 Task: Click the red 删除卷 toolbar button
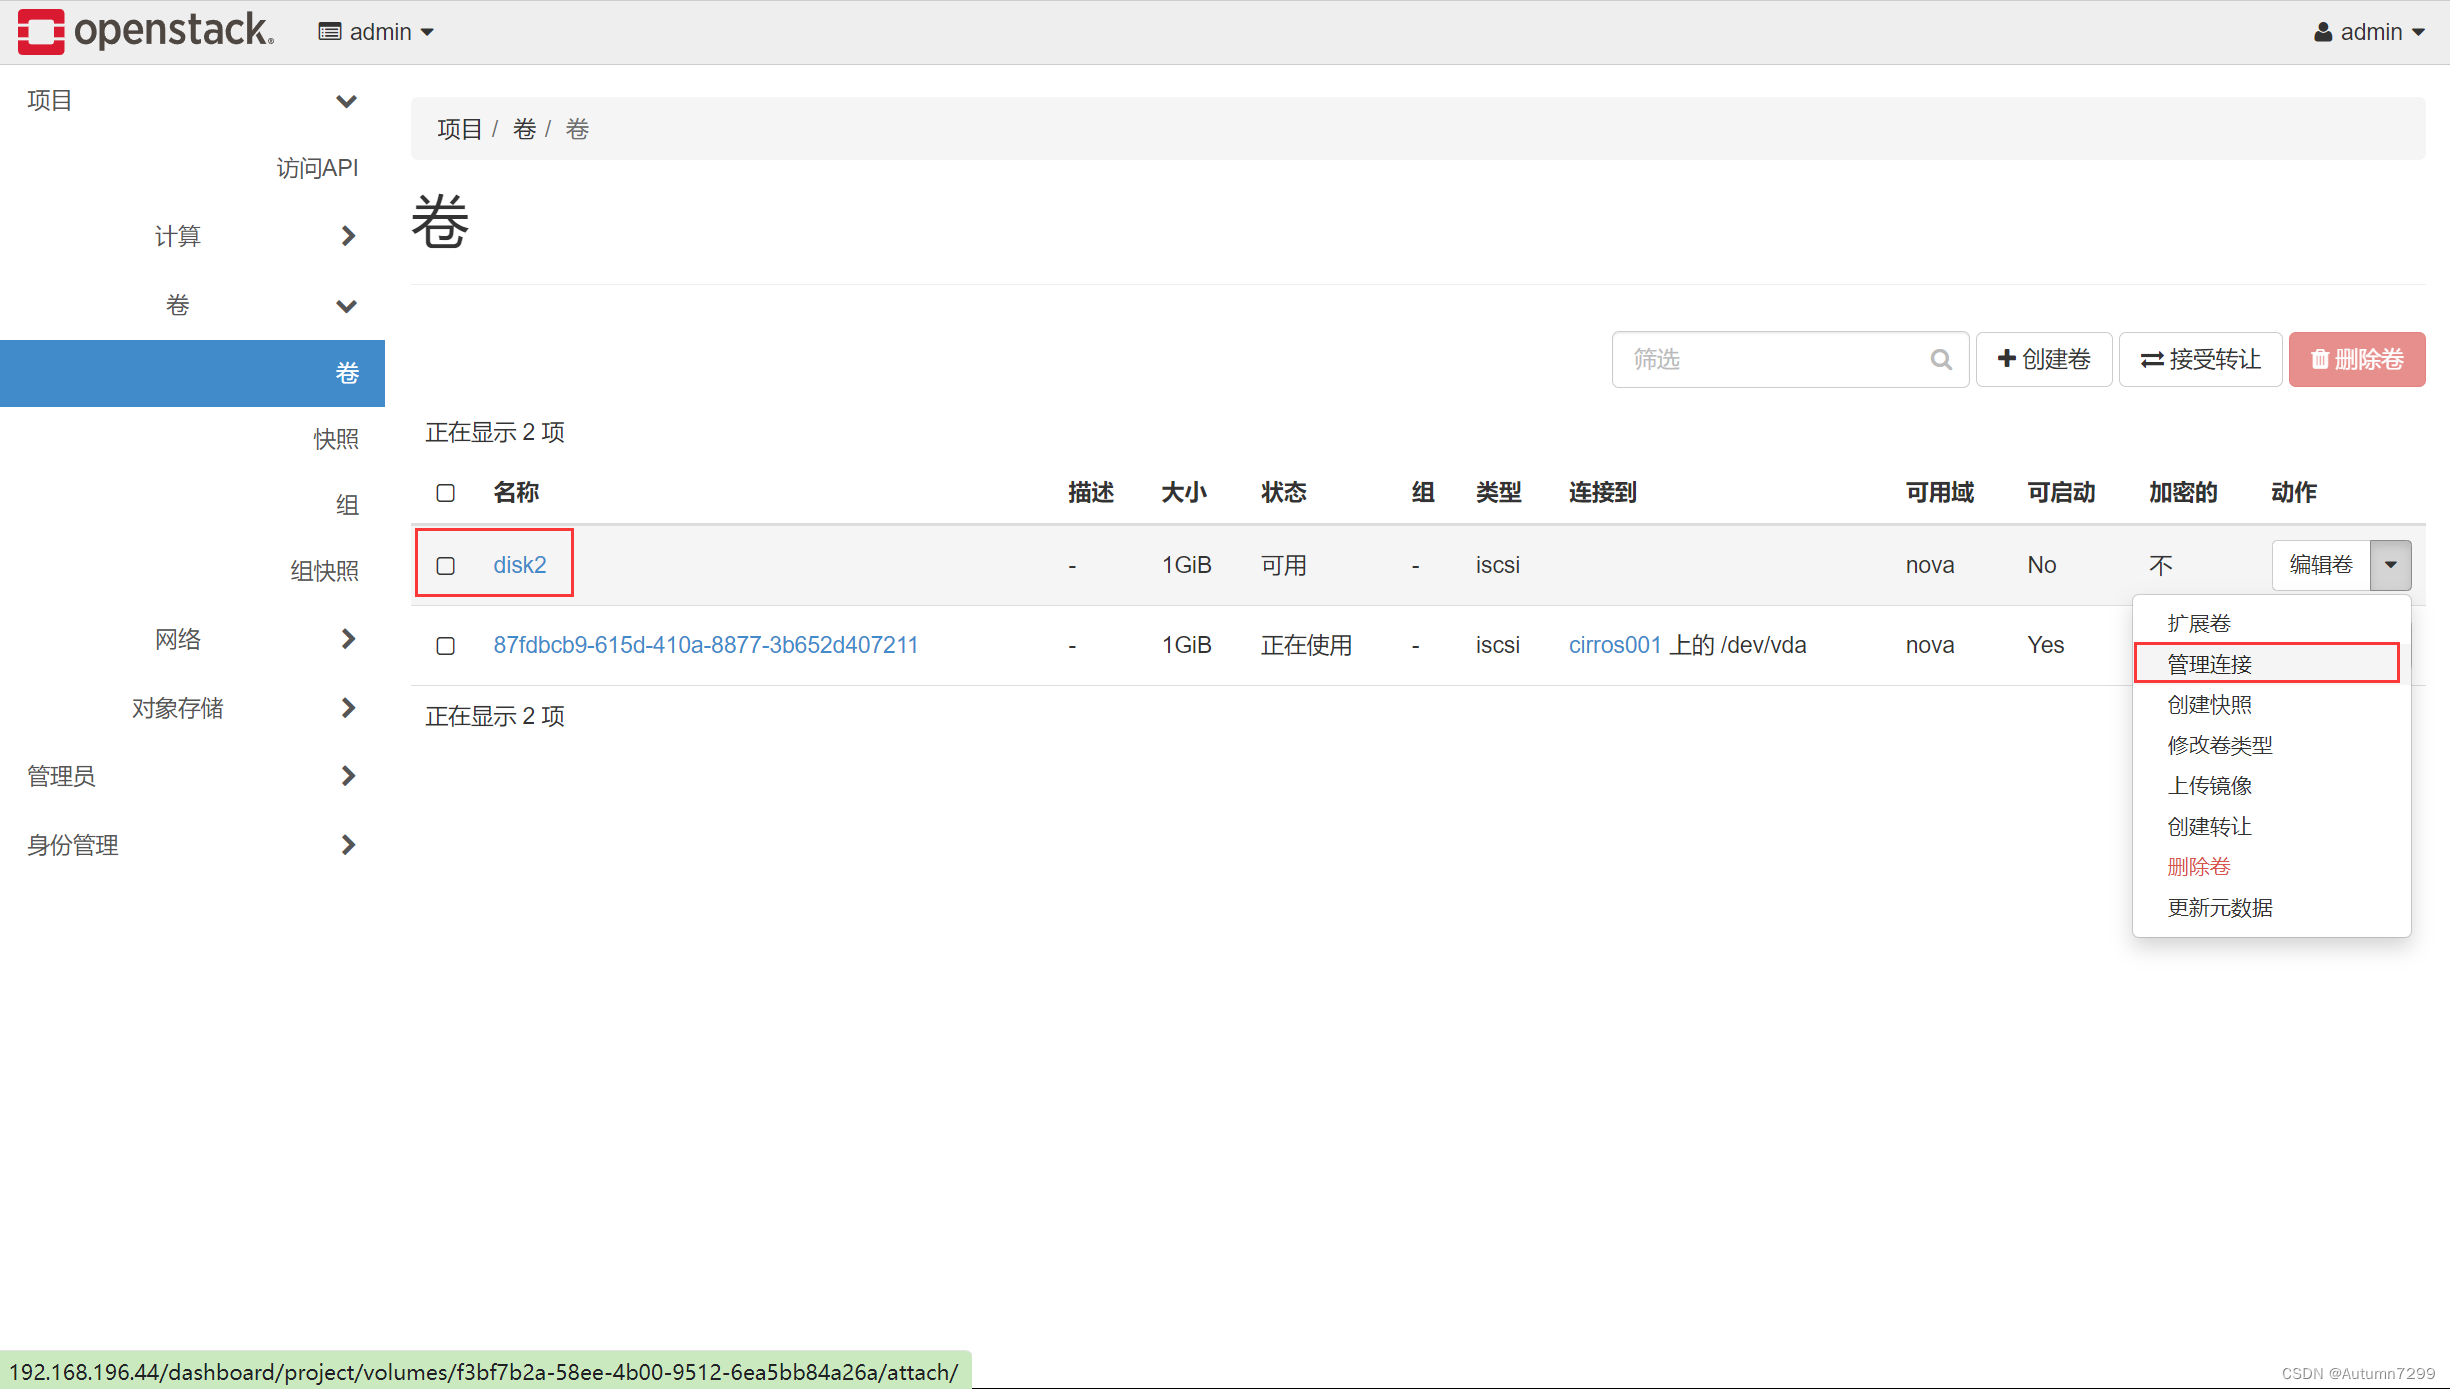[x=2356, y=359]
